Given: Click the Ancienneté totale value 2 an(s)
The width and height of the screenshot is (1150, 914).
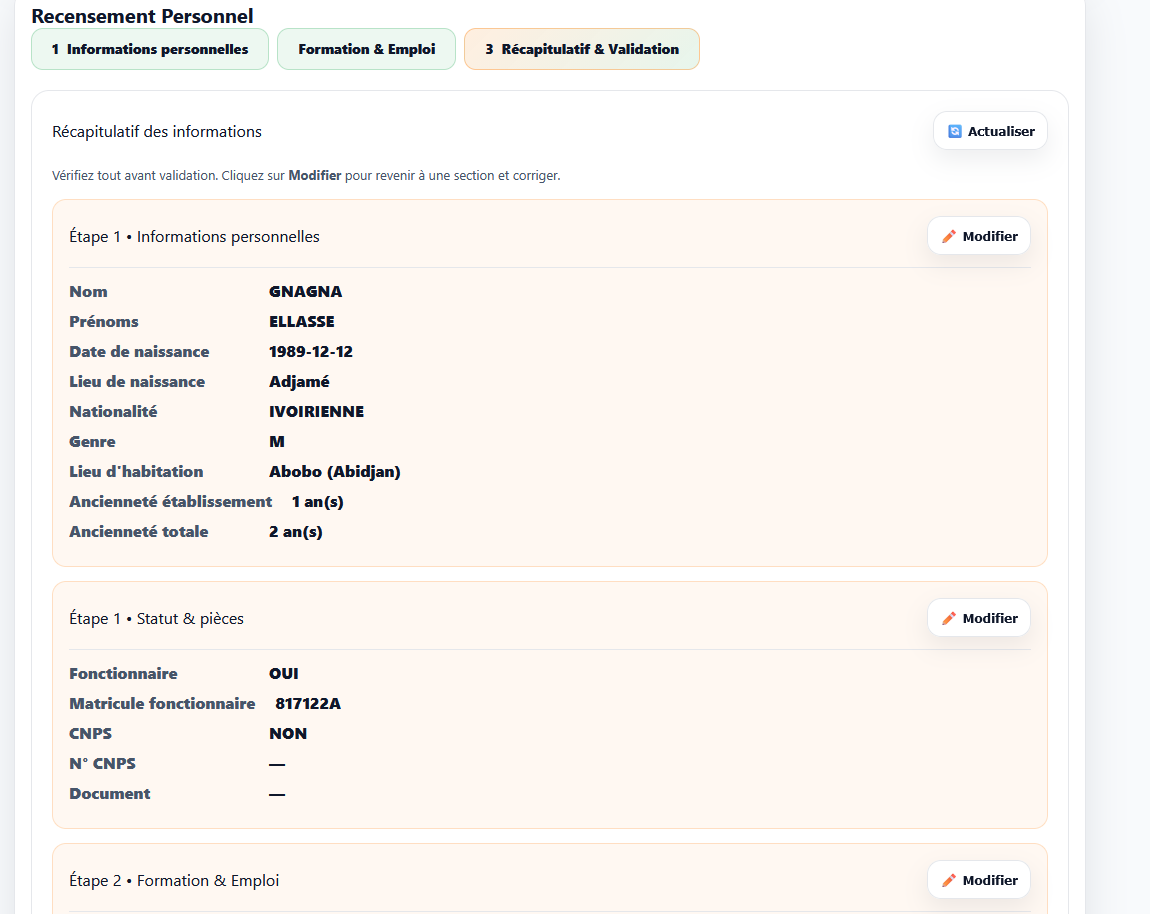Looking at the screenshot, I should 295,532.
